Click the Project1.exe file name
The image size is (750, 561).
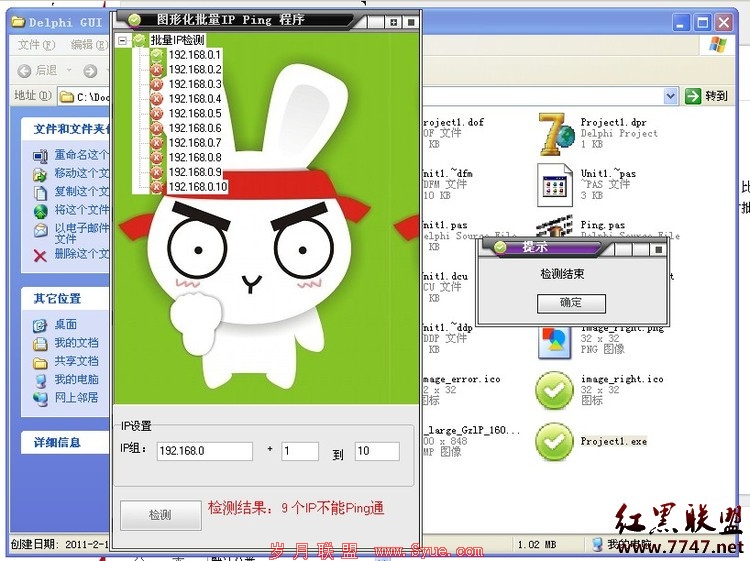[614, 441]
